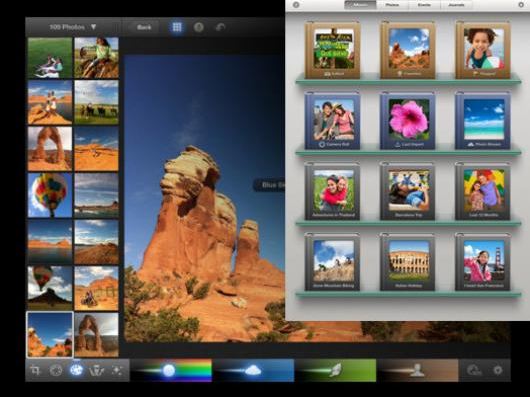Select the Brushes tool icon
Image resolution: width=530 pixels, height=397 pixels.
coord(96,371)
